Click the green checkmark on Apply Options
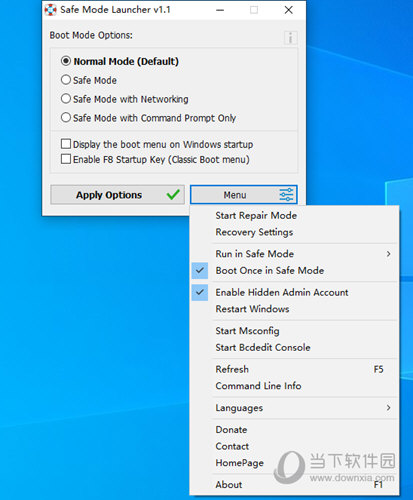The width and height of the screenshot is (413, 500). click(173, 194)
